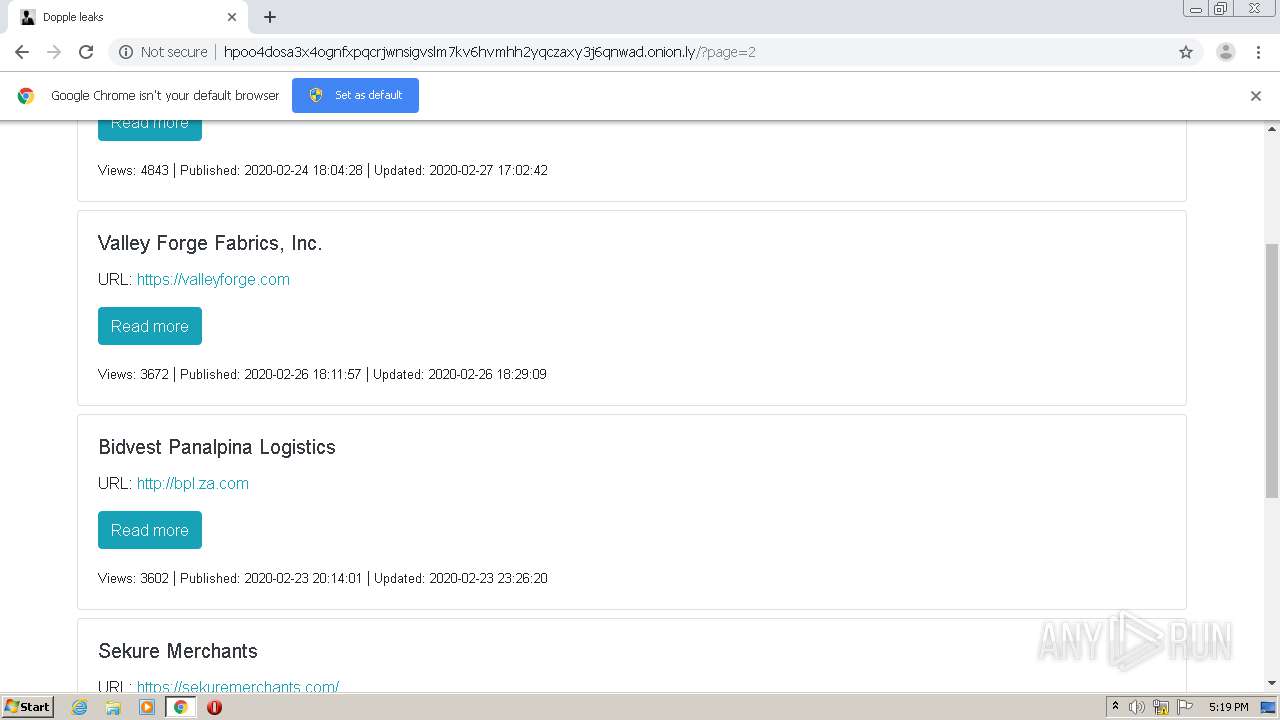
Task: Click the partially hidden top Read more button
Action: pyautogui.click(x=150, y=130)
